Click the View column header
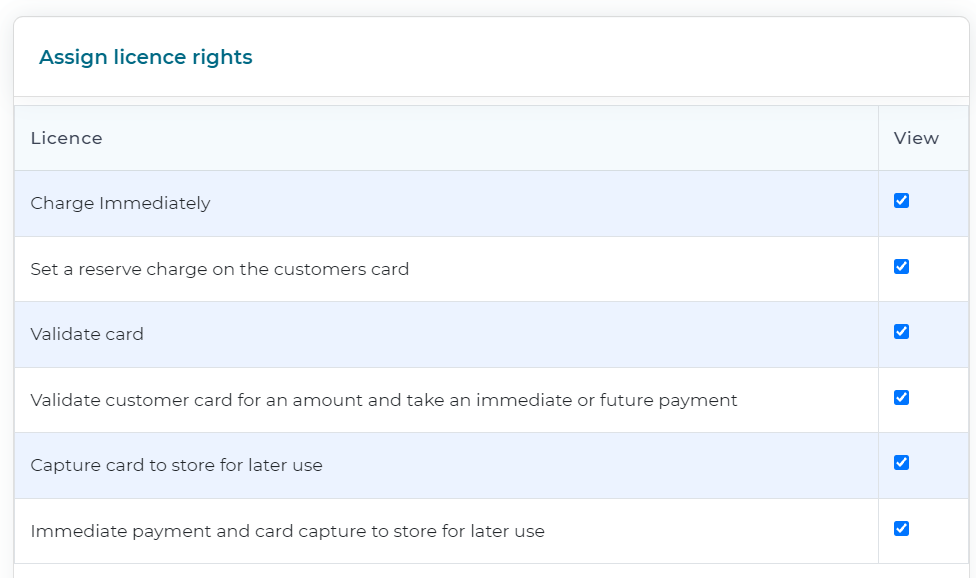This screenshot has width=976, height=578. (x=916, y=138)
